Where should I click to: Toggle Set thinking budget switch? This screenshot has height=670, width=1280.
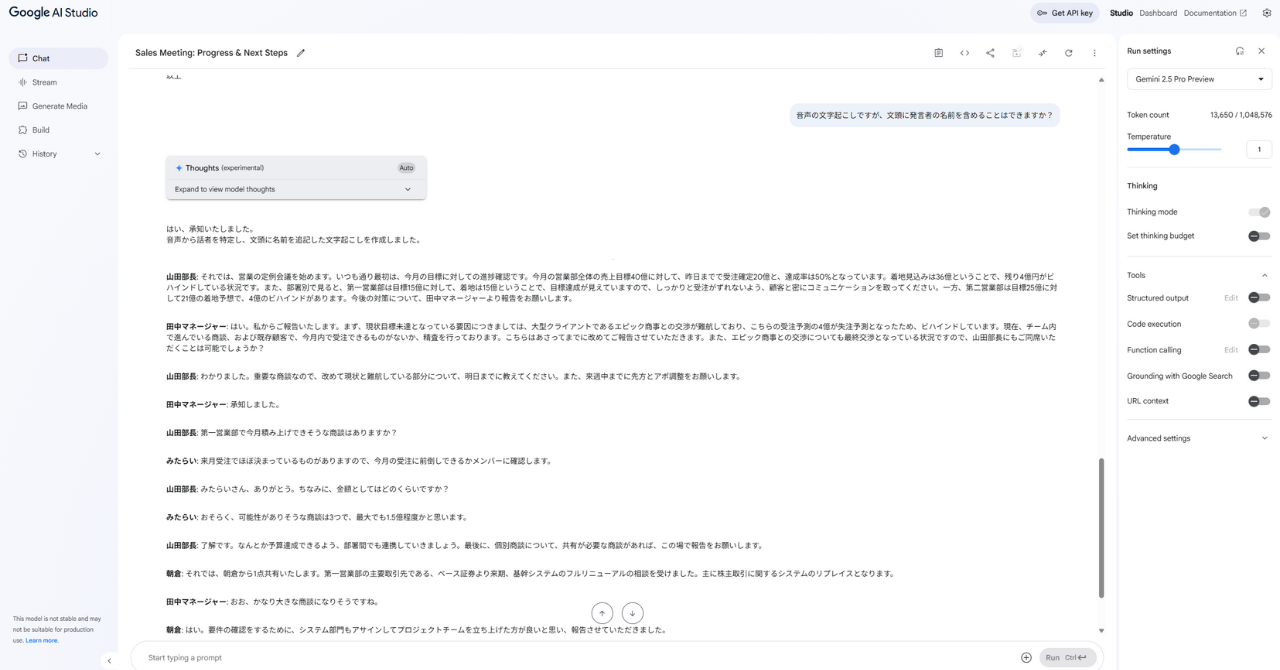(1259, 236)
